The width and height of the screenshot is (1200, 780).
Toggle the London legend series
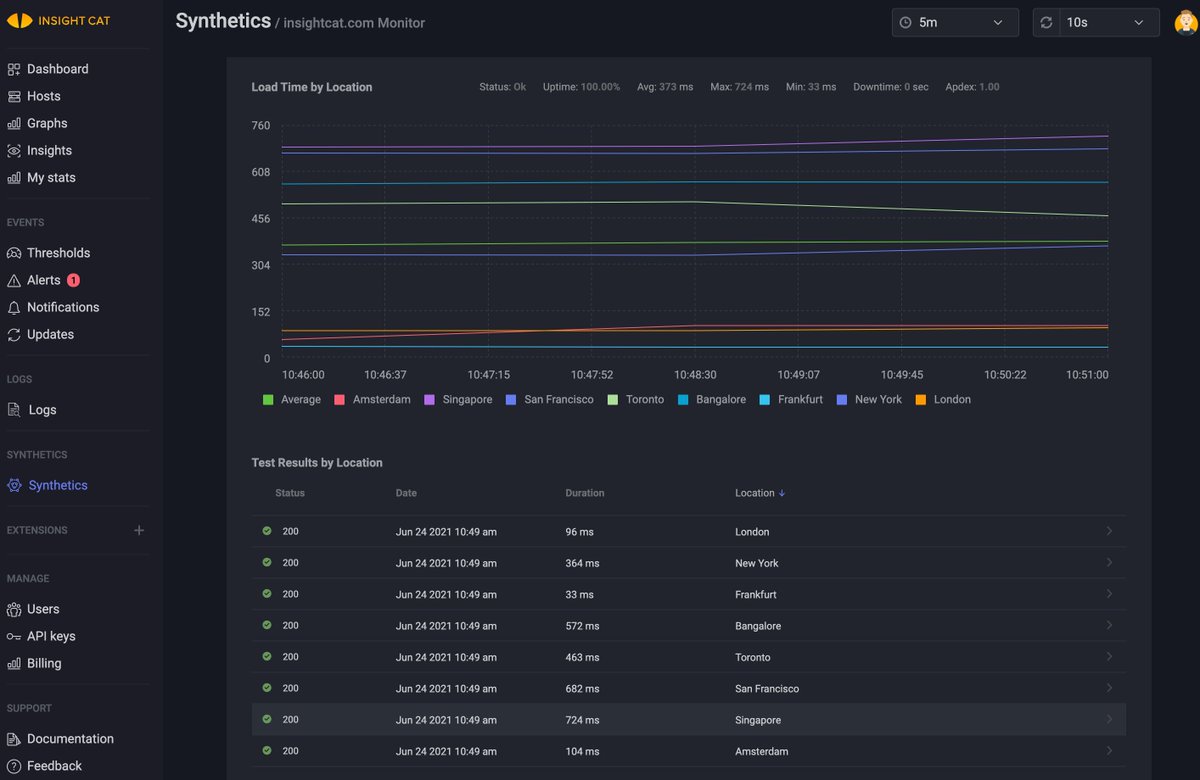pos(943,399)
